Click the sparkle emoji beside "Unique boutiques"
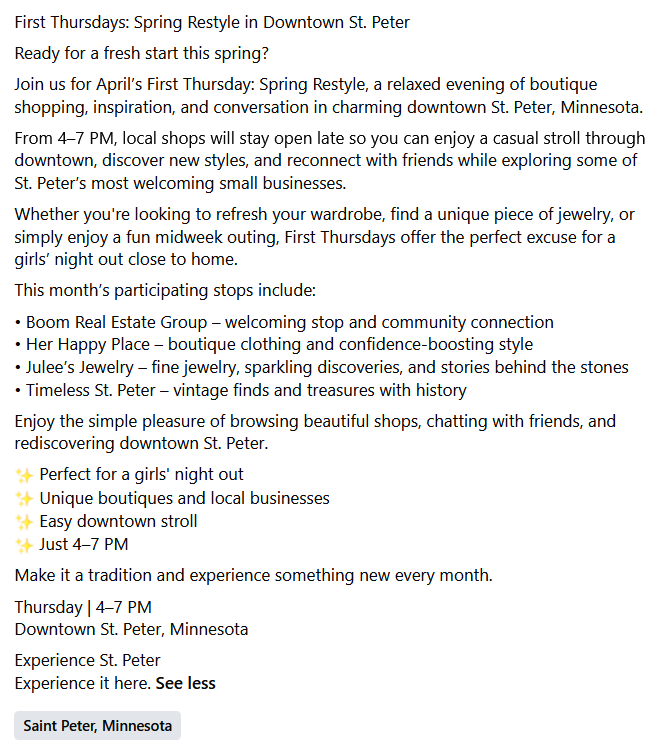 click(x=24, y=498)
